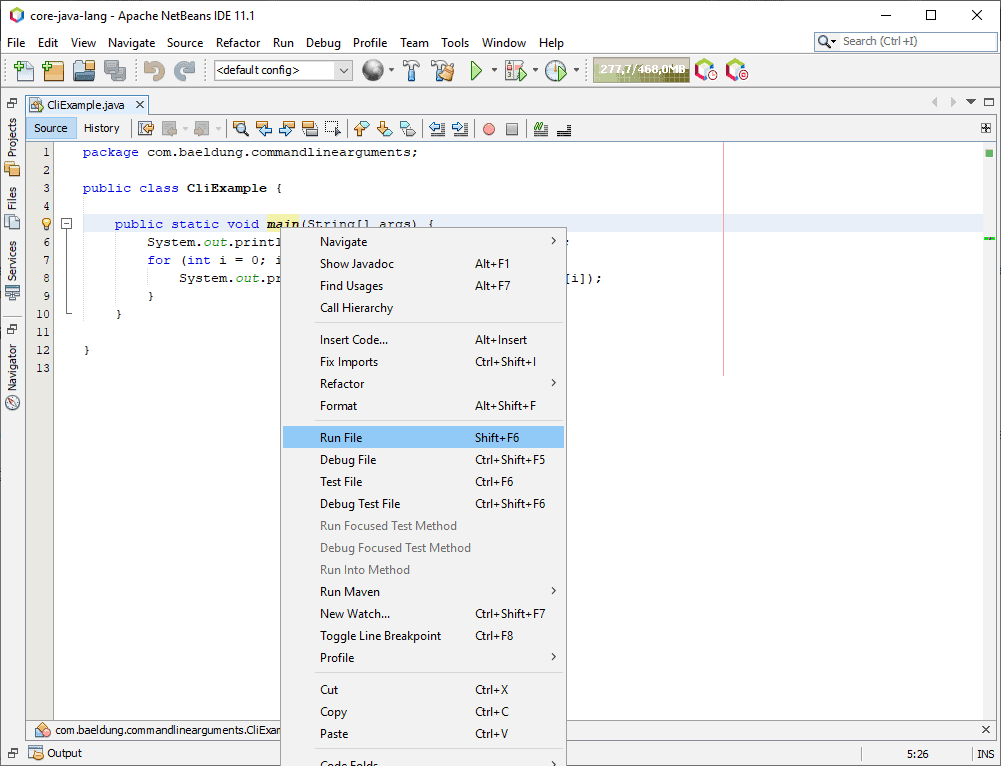Viewport: 1001px width, 766px height.
Task: Click the Find Selection magnifier icon
Action: 240,129
